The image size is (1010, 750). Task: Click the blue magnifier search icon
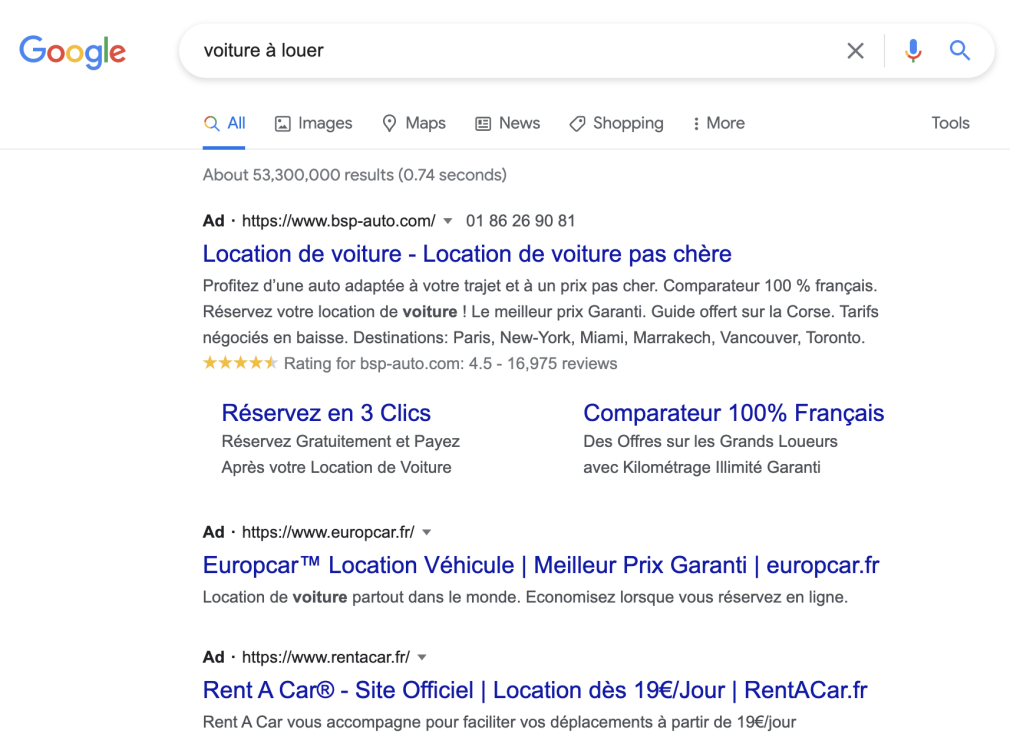958,50
